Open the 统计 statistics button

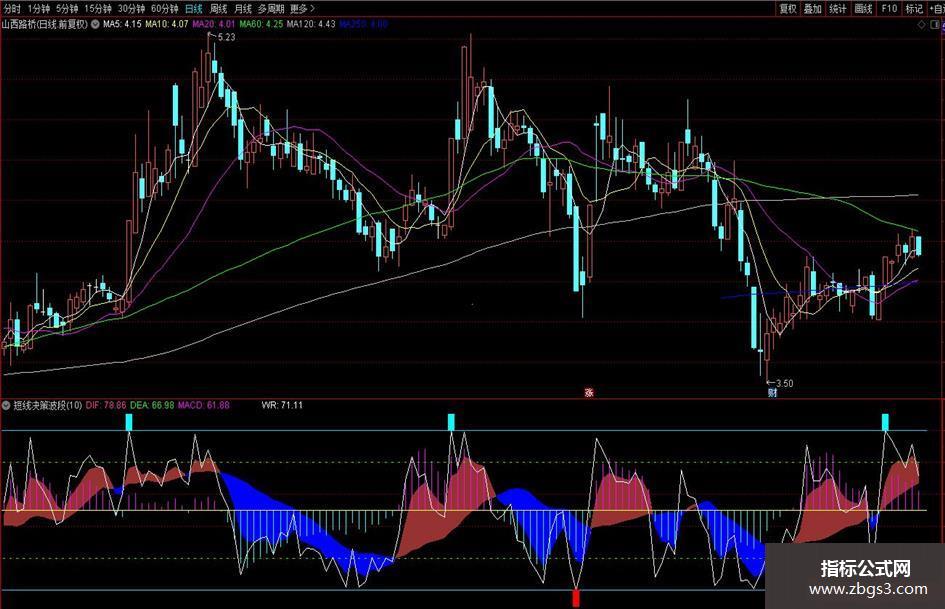838,8
